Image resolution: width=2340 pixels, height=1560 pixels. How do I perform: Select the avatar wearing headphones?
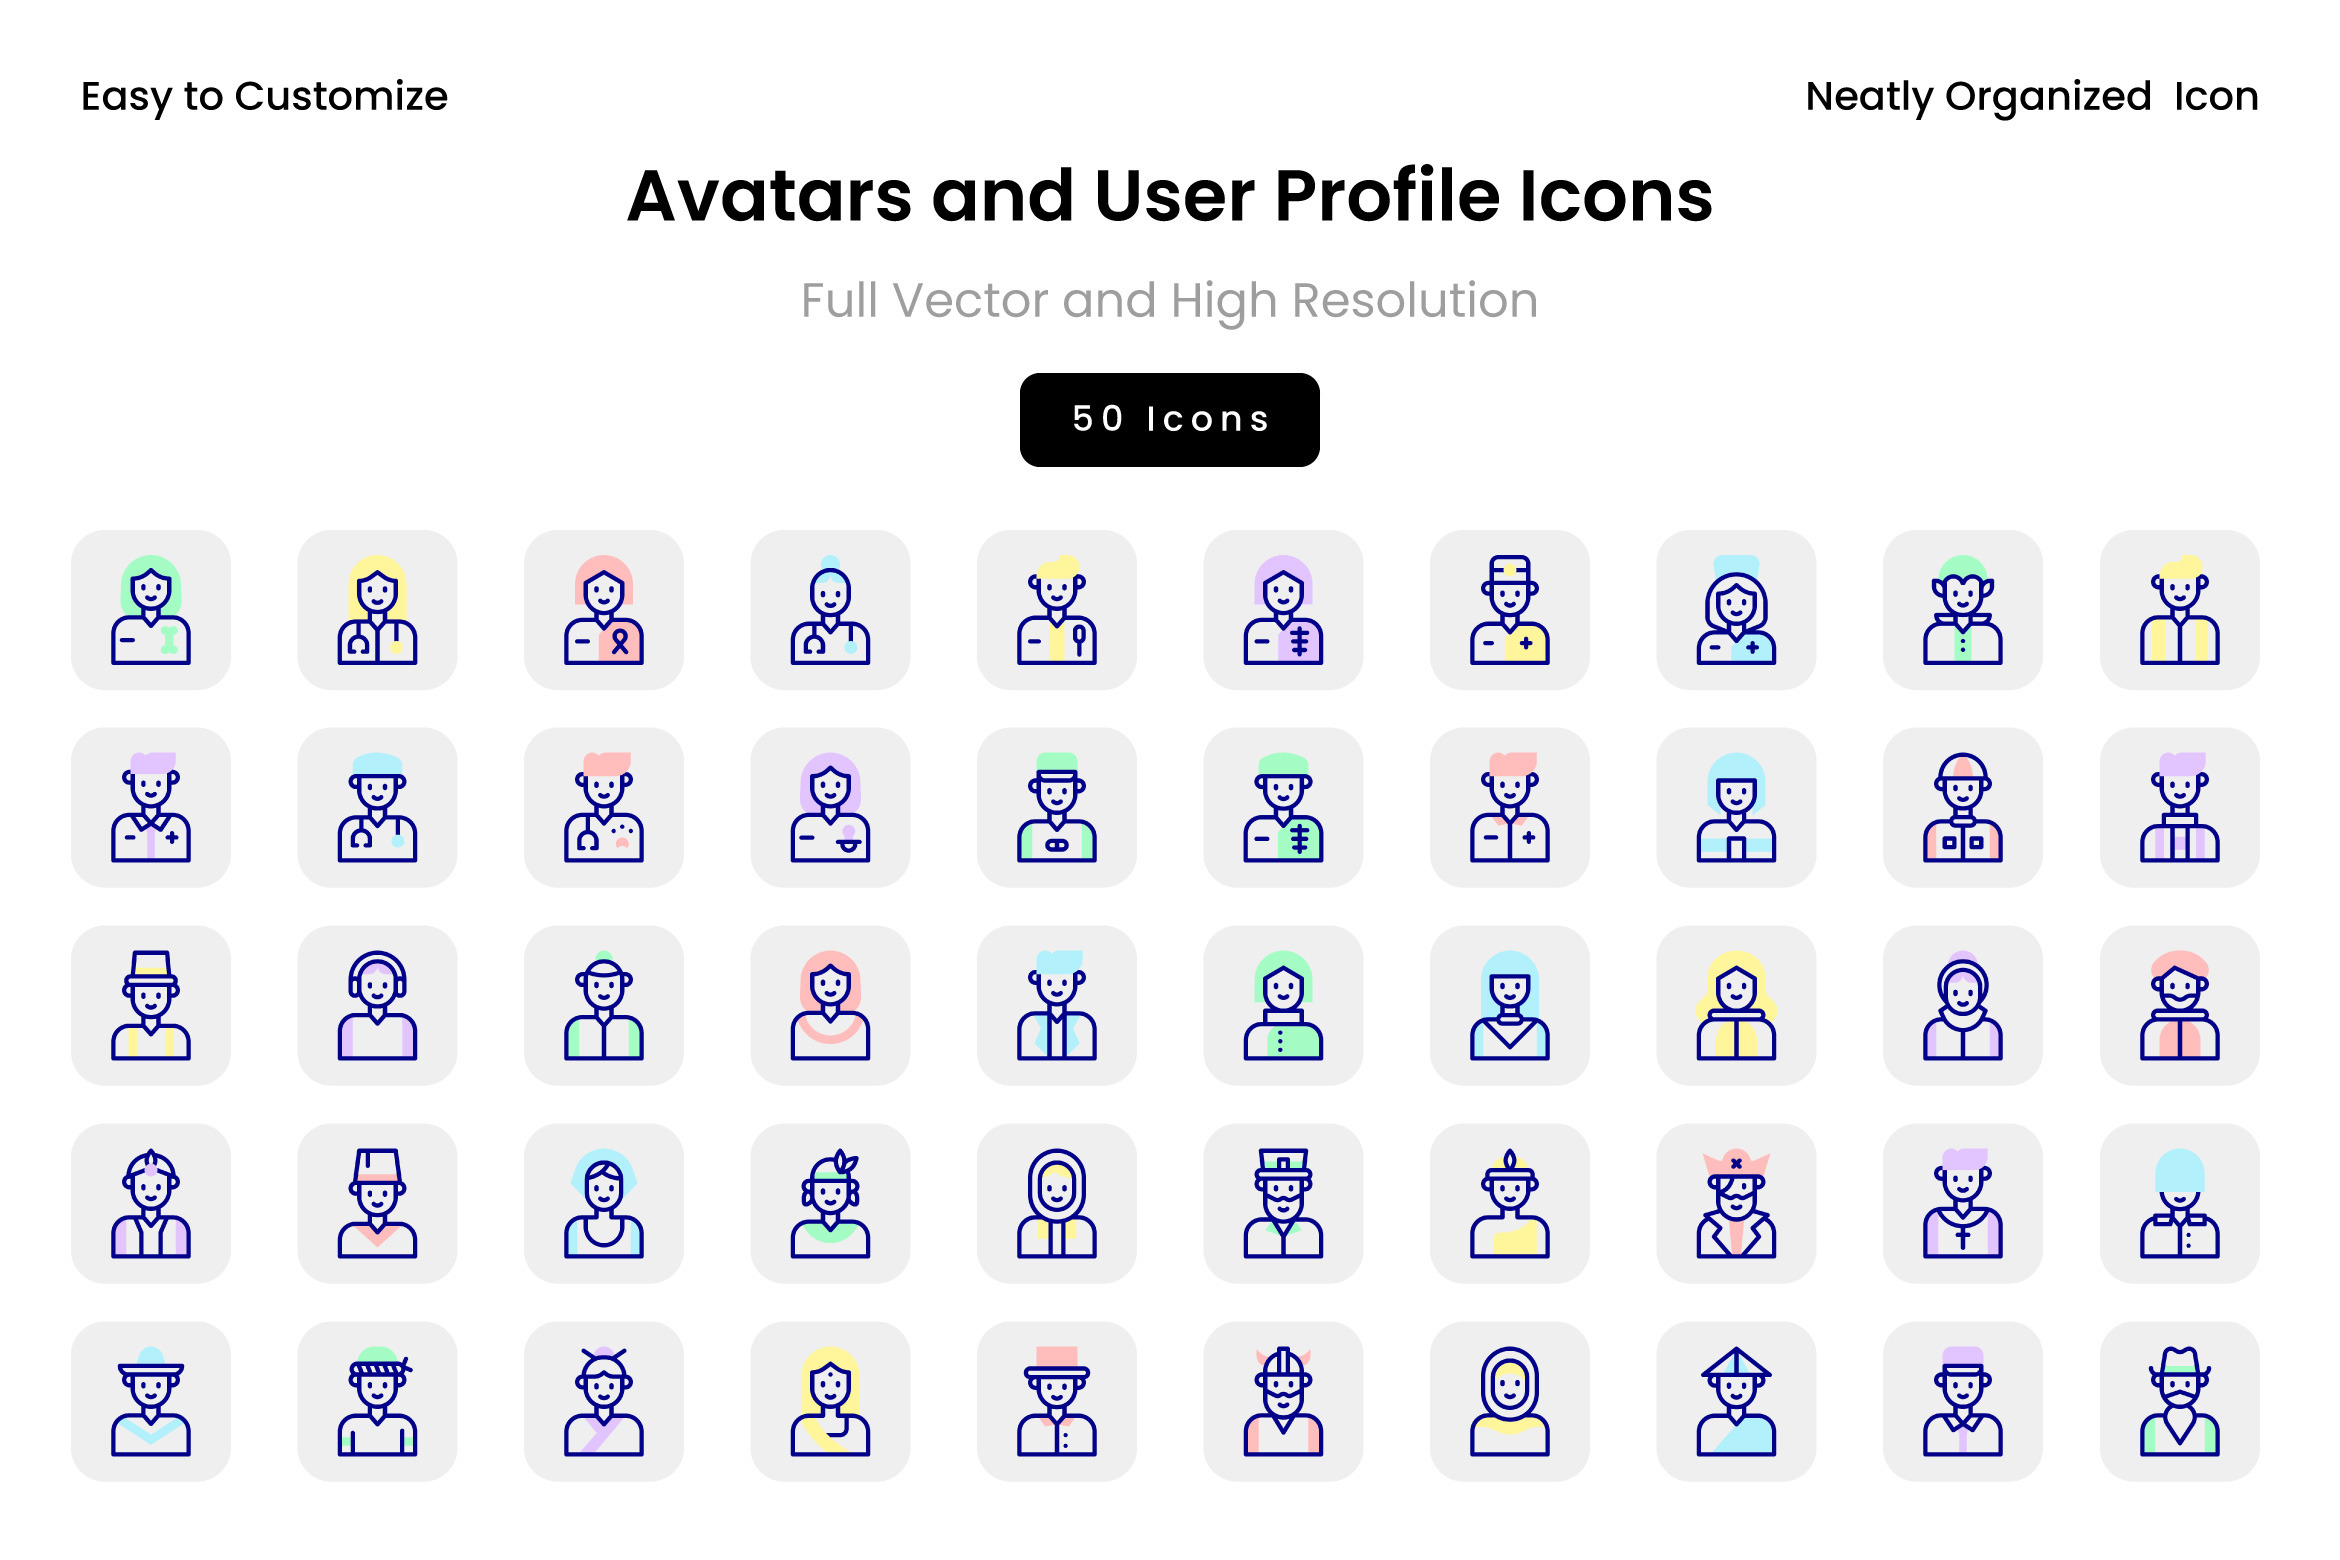click(377, 1005)
